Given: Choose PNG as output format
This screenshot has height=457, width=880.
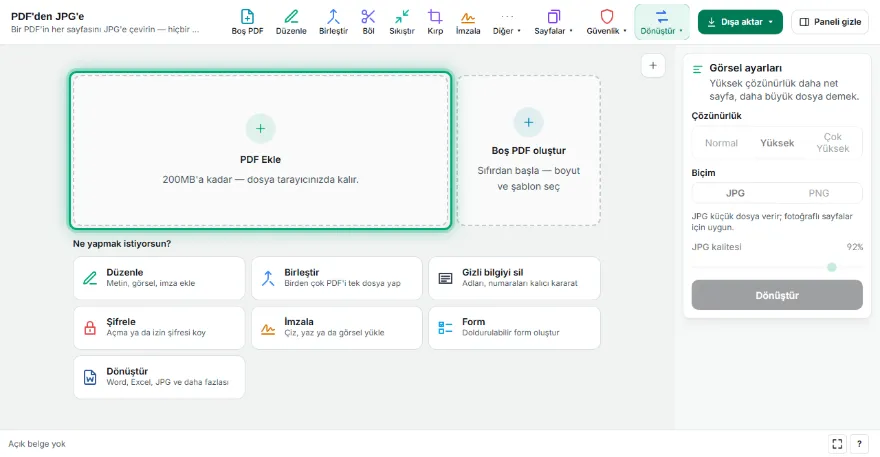Looking at the screenshot, I should (819, 193).
